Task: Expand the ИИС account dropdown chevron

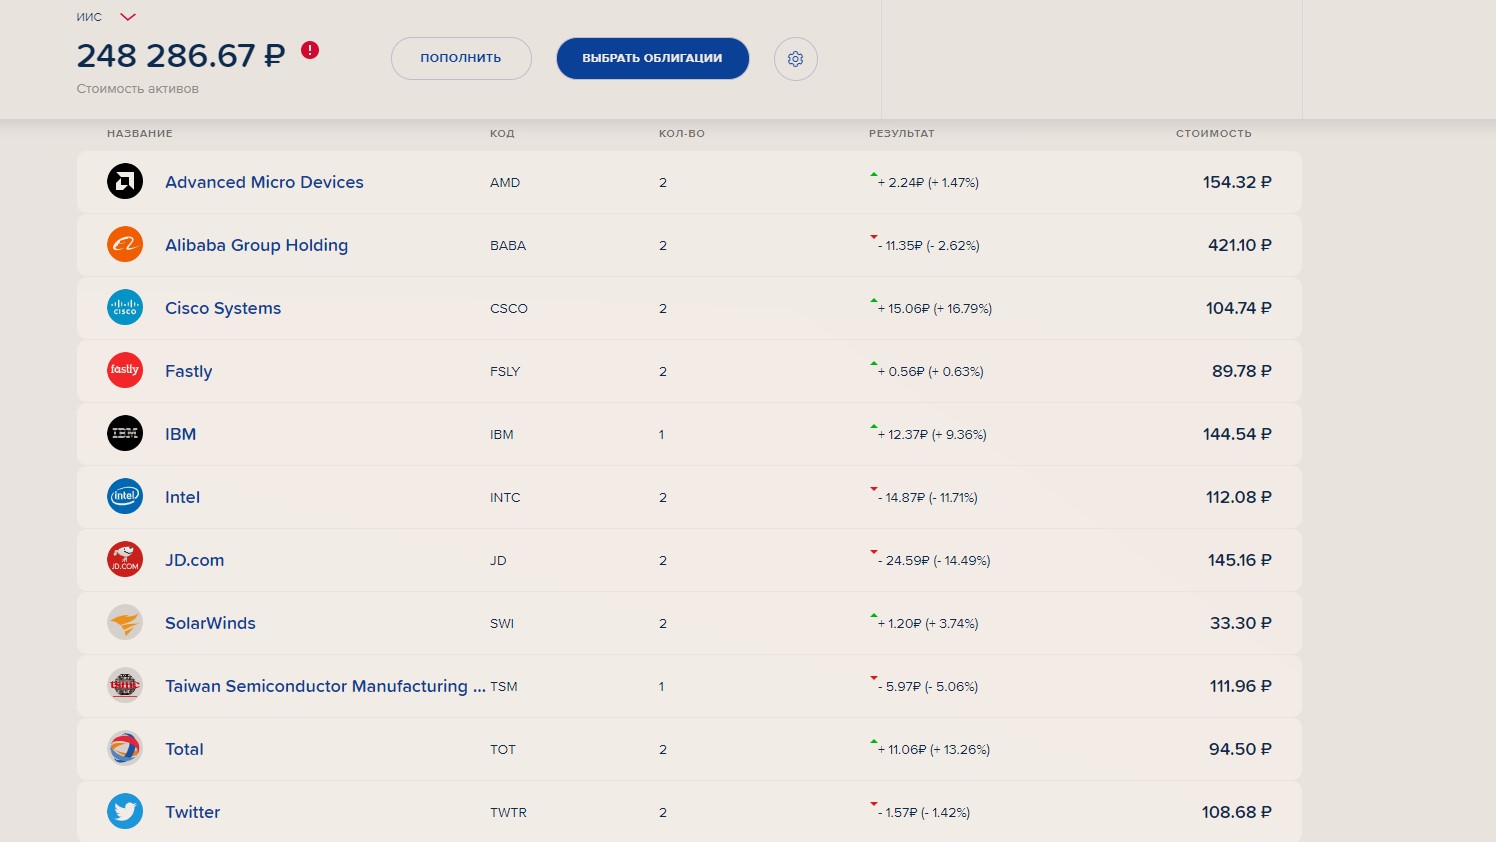Action: 128,17
